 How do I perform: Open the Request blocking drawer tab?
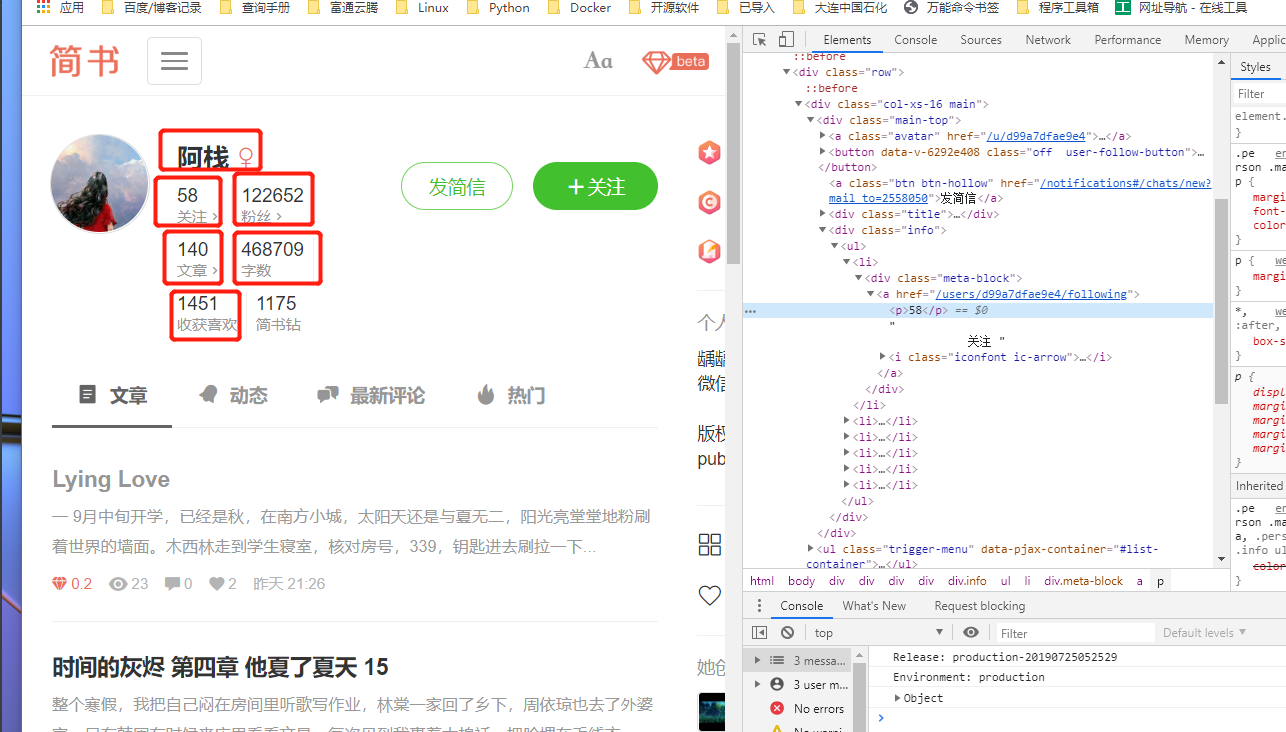(979, 606)
